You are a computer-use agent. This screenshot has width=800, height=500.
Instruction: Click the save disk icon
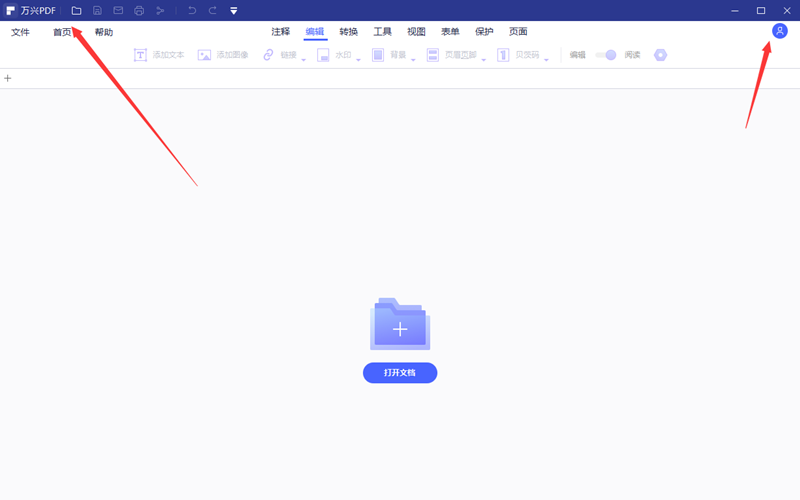tap(97, 10)
